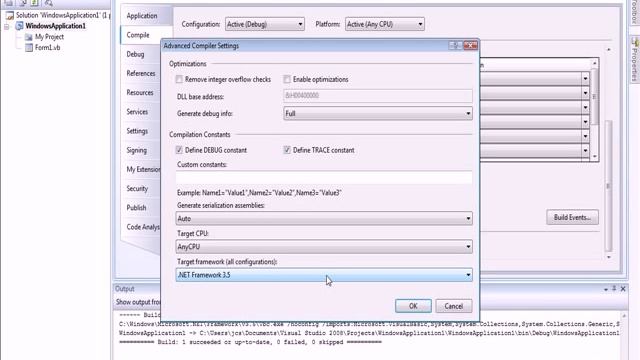This screenshot has width=640, height=360.
Task: Click the compile page scrollbar up arrow
Action: [609, 49]
